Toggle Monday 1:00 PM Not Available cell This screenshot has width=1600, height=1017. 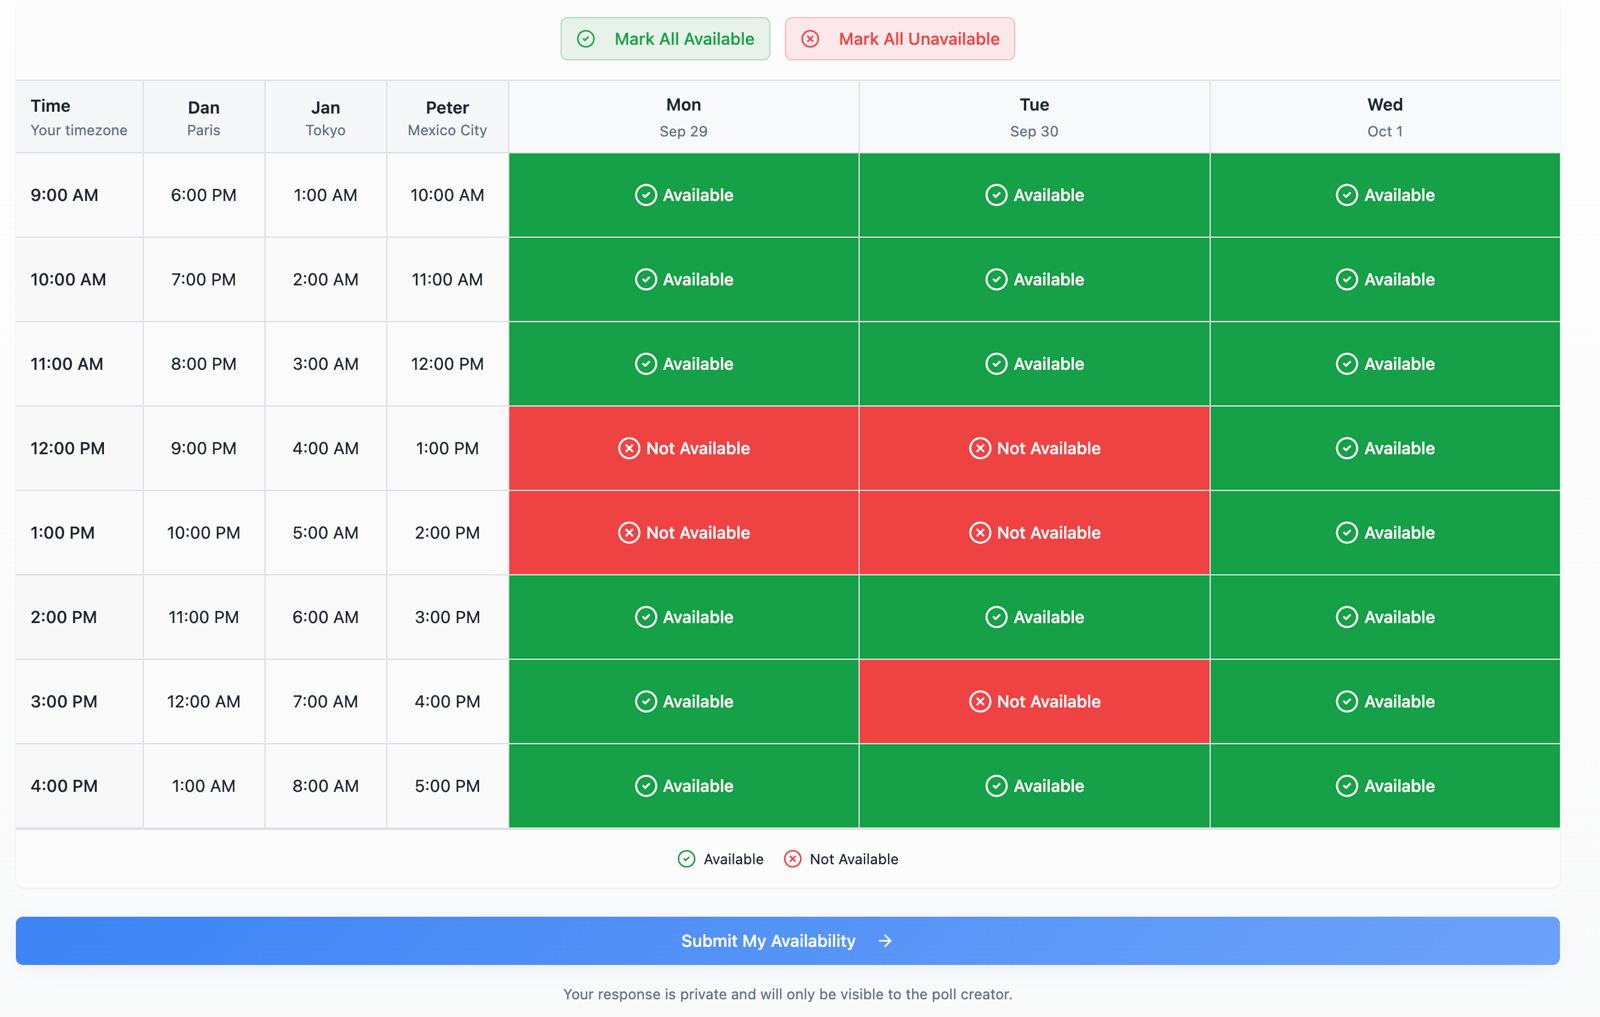683,533
